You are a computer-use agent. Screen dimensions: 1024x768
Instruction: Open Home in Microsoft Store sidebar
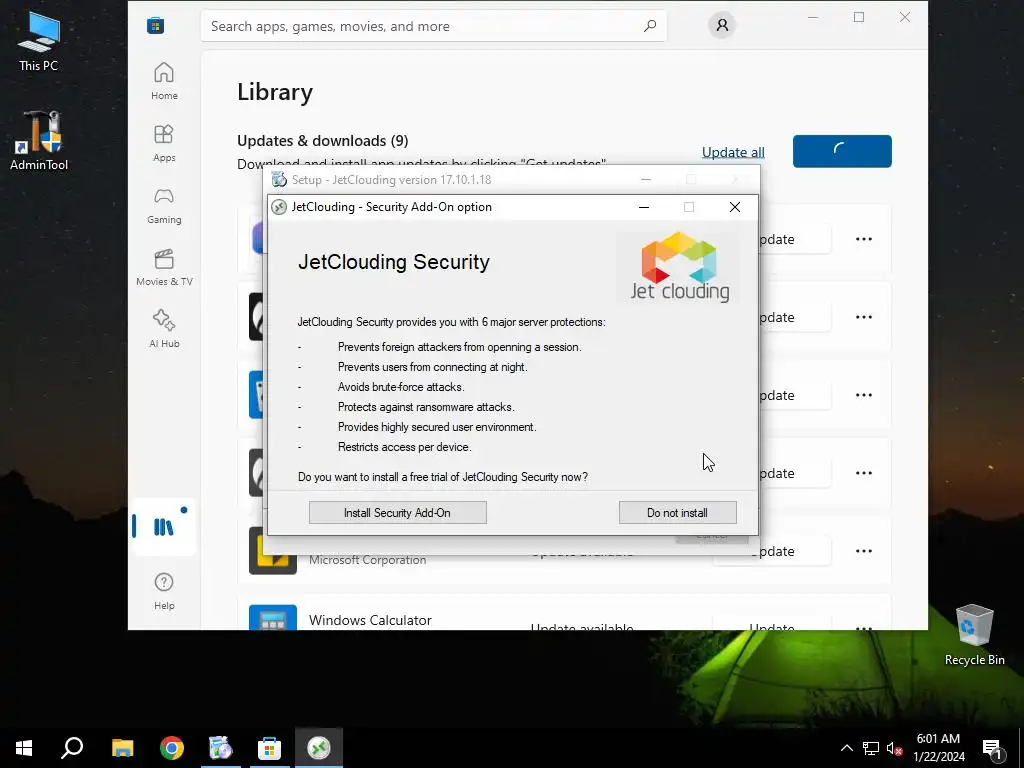[x=164, y=81]
